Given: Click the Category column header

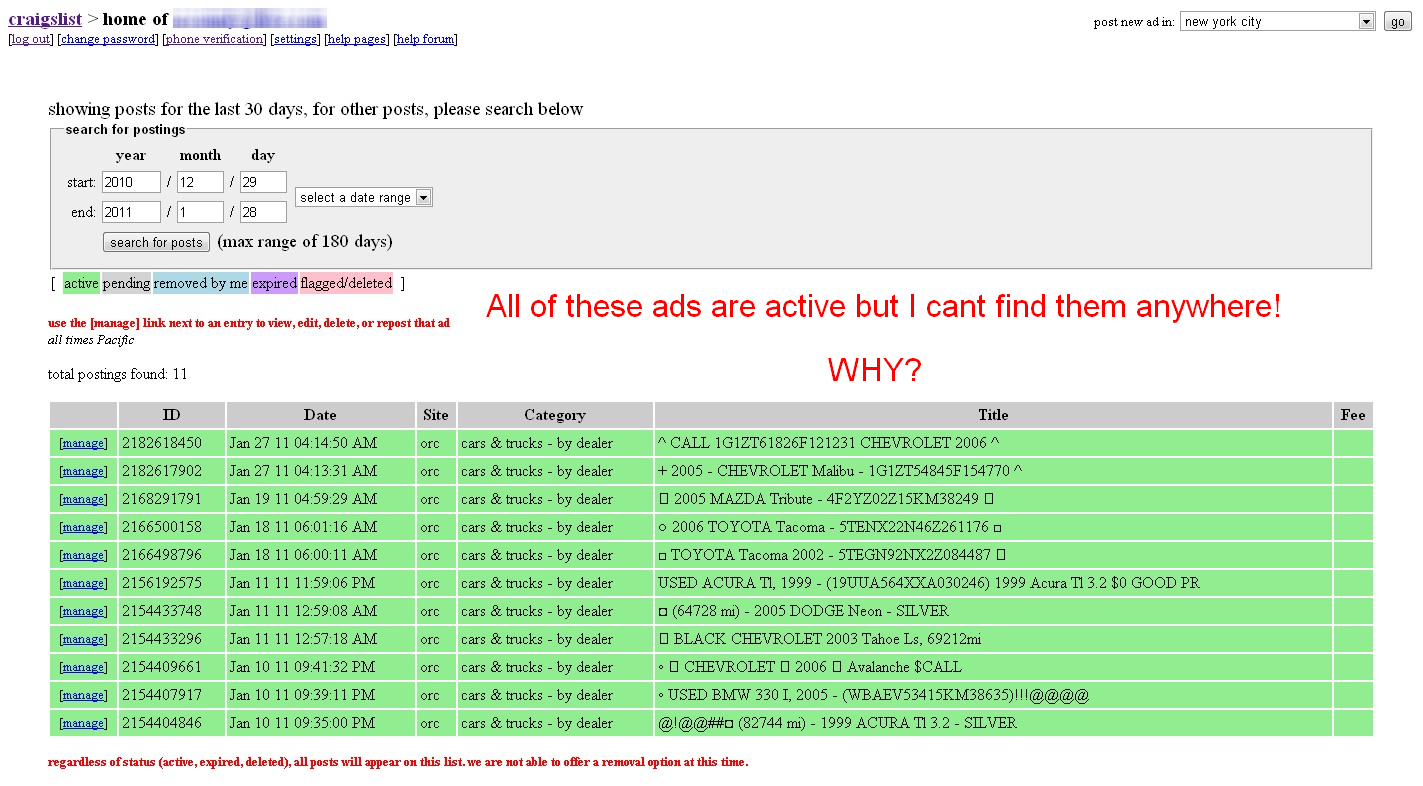Looking at the screenshot, I should pos(555,415).
